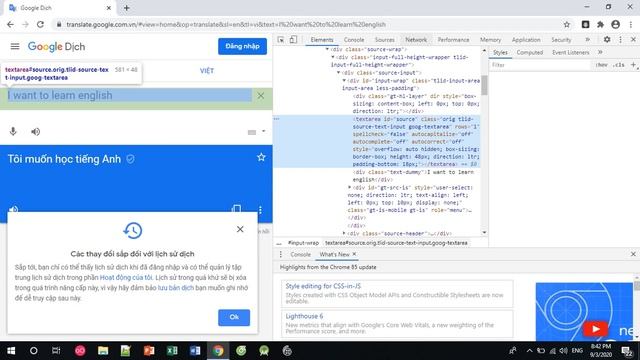The width and height of the screenshot is (640, 360).
Task: Expand the gt-src-is div node
Action: click(x=349, y=187)
